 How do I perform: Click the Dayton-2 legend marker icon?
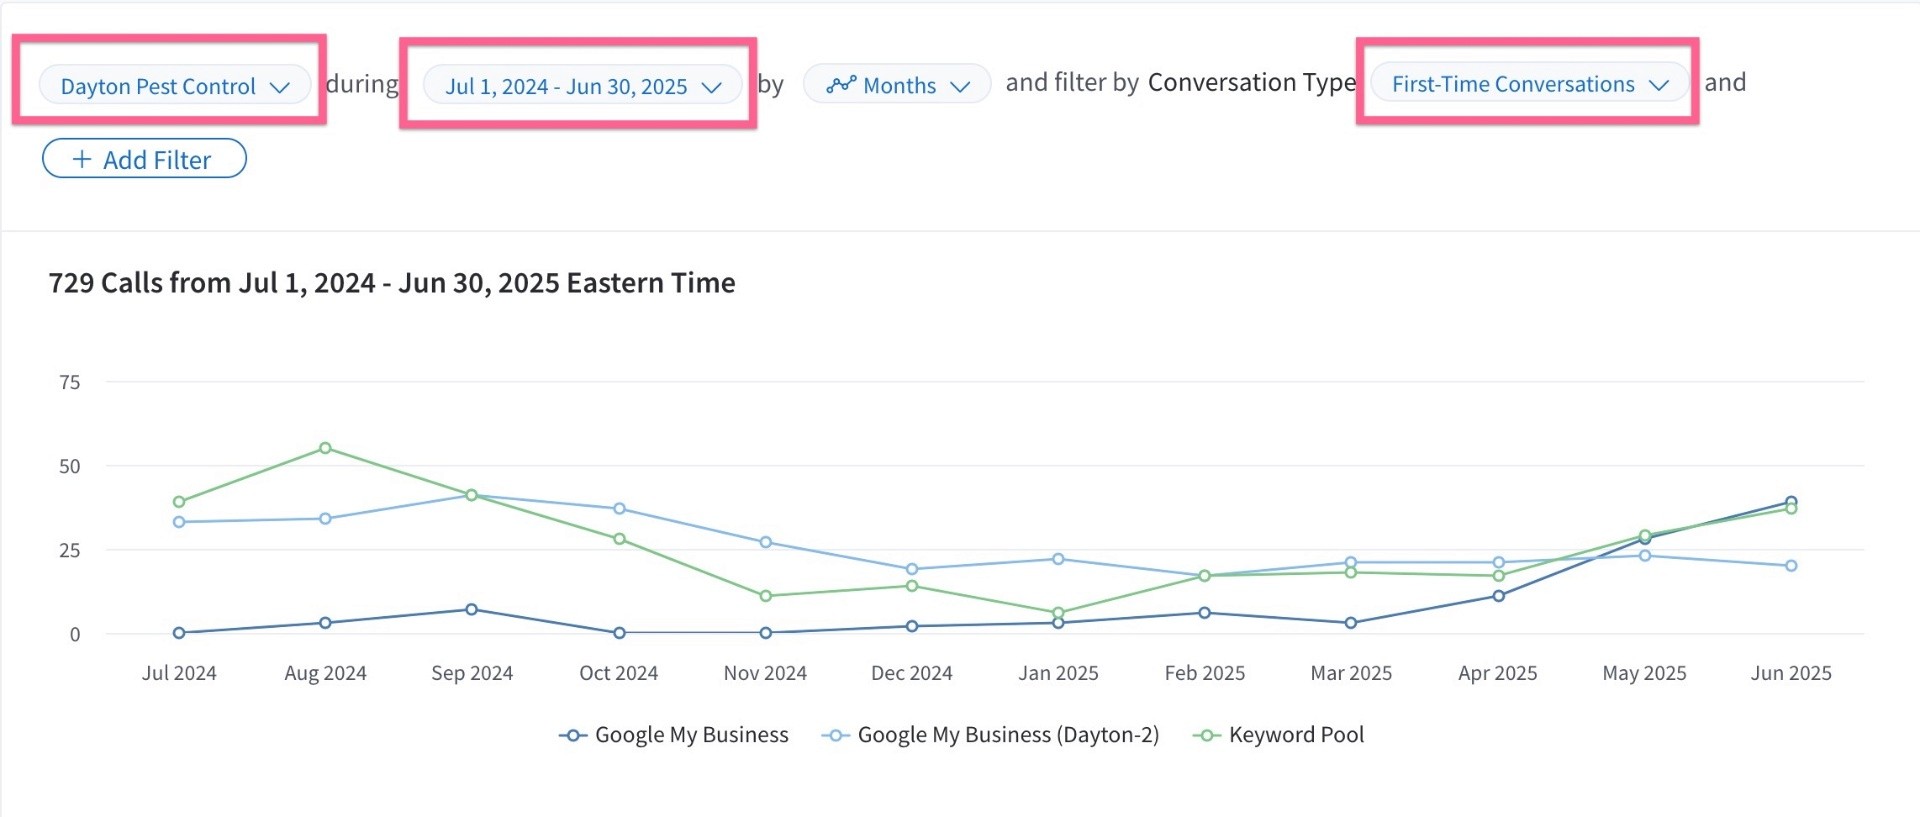tap(835, 736)
